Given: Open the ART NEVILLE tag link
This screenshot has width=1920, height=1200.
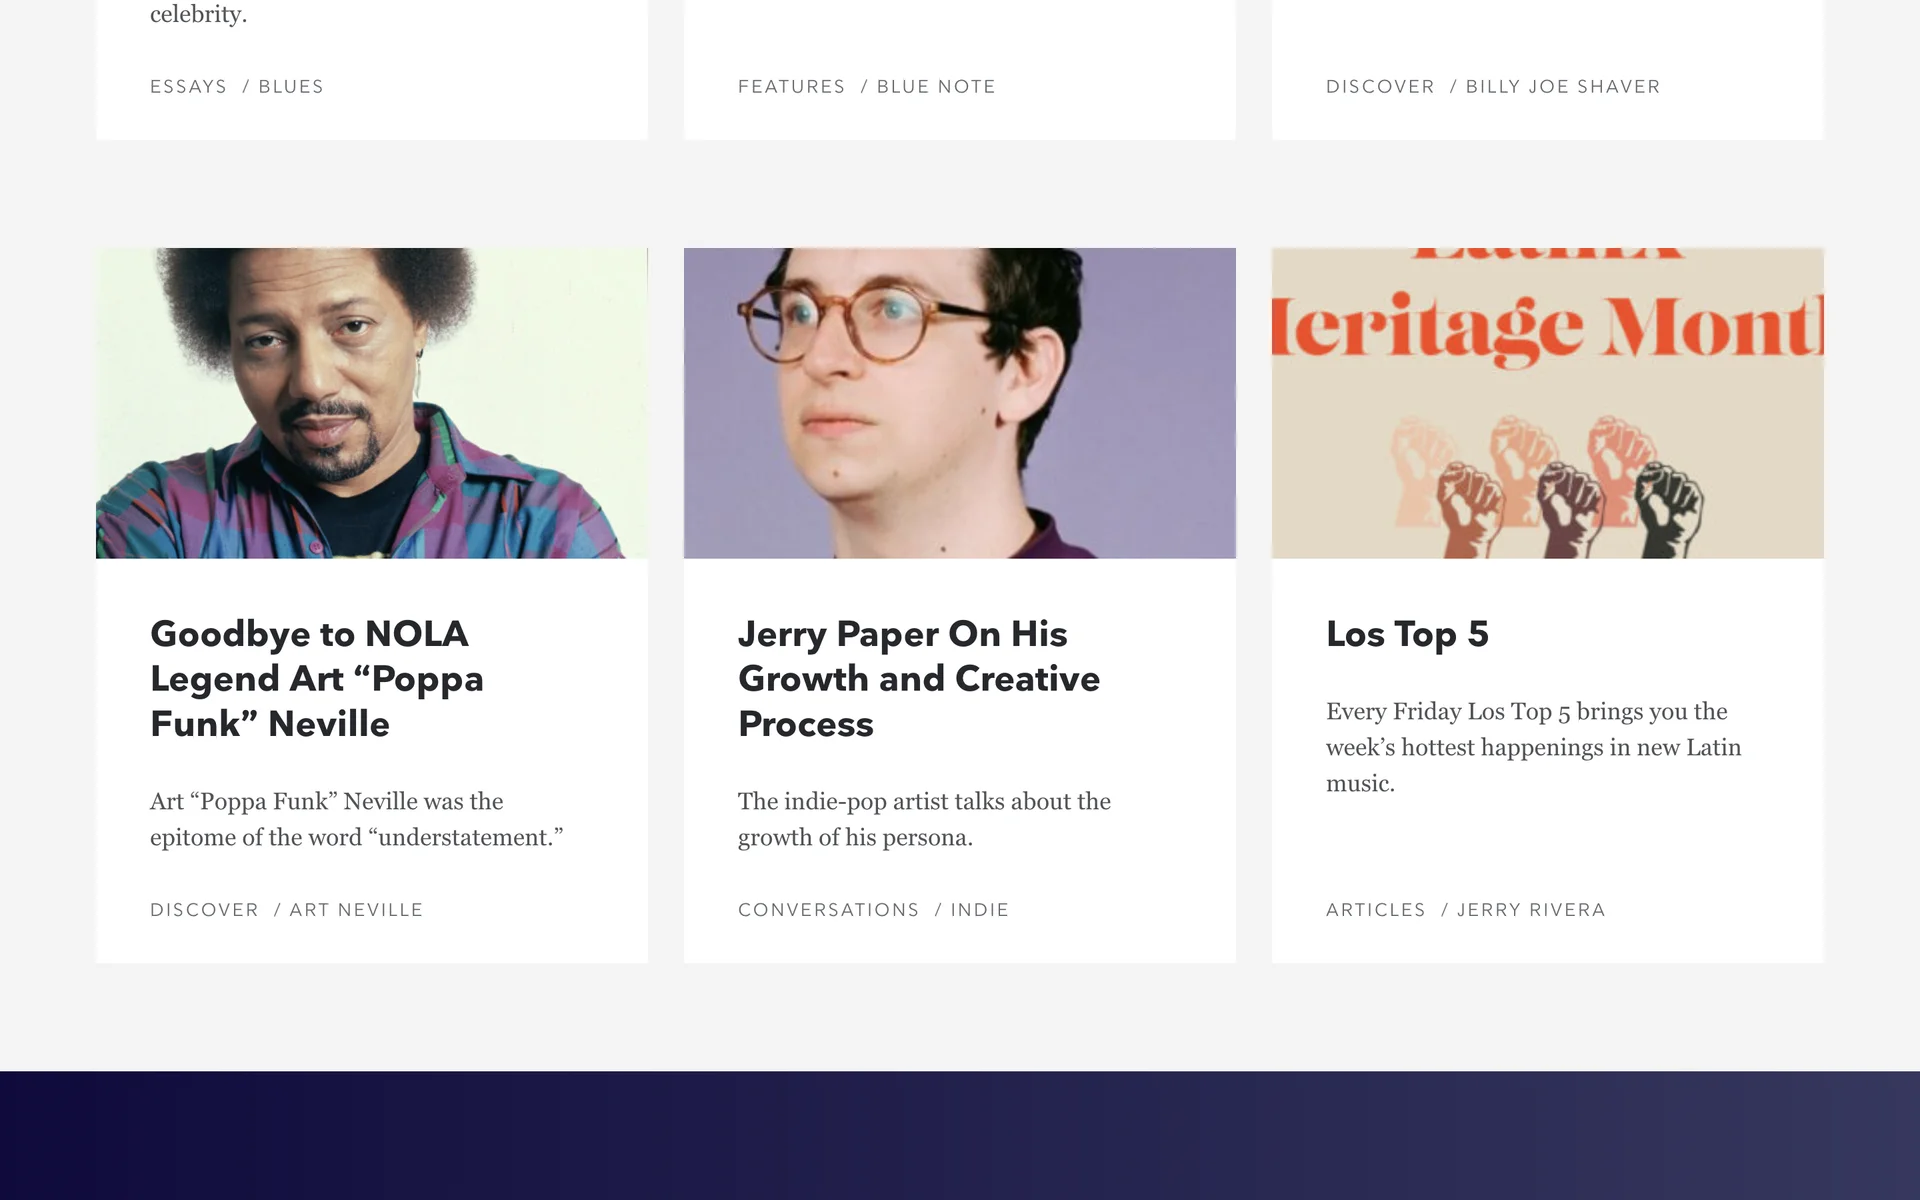Looking at the screenshot, I should coord(356,910).
